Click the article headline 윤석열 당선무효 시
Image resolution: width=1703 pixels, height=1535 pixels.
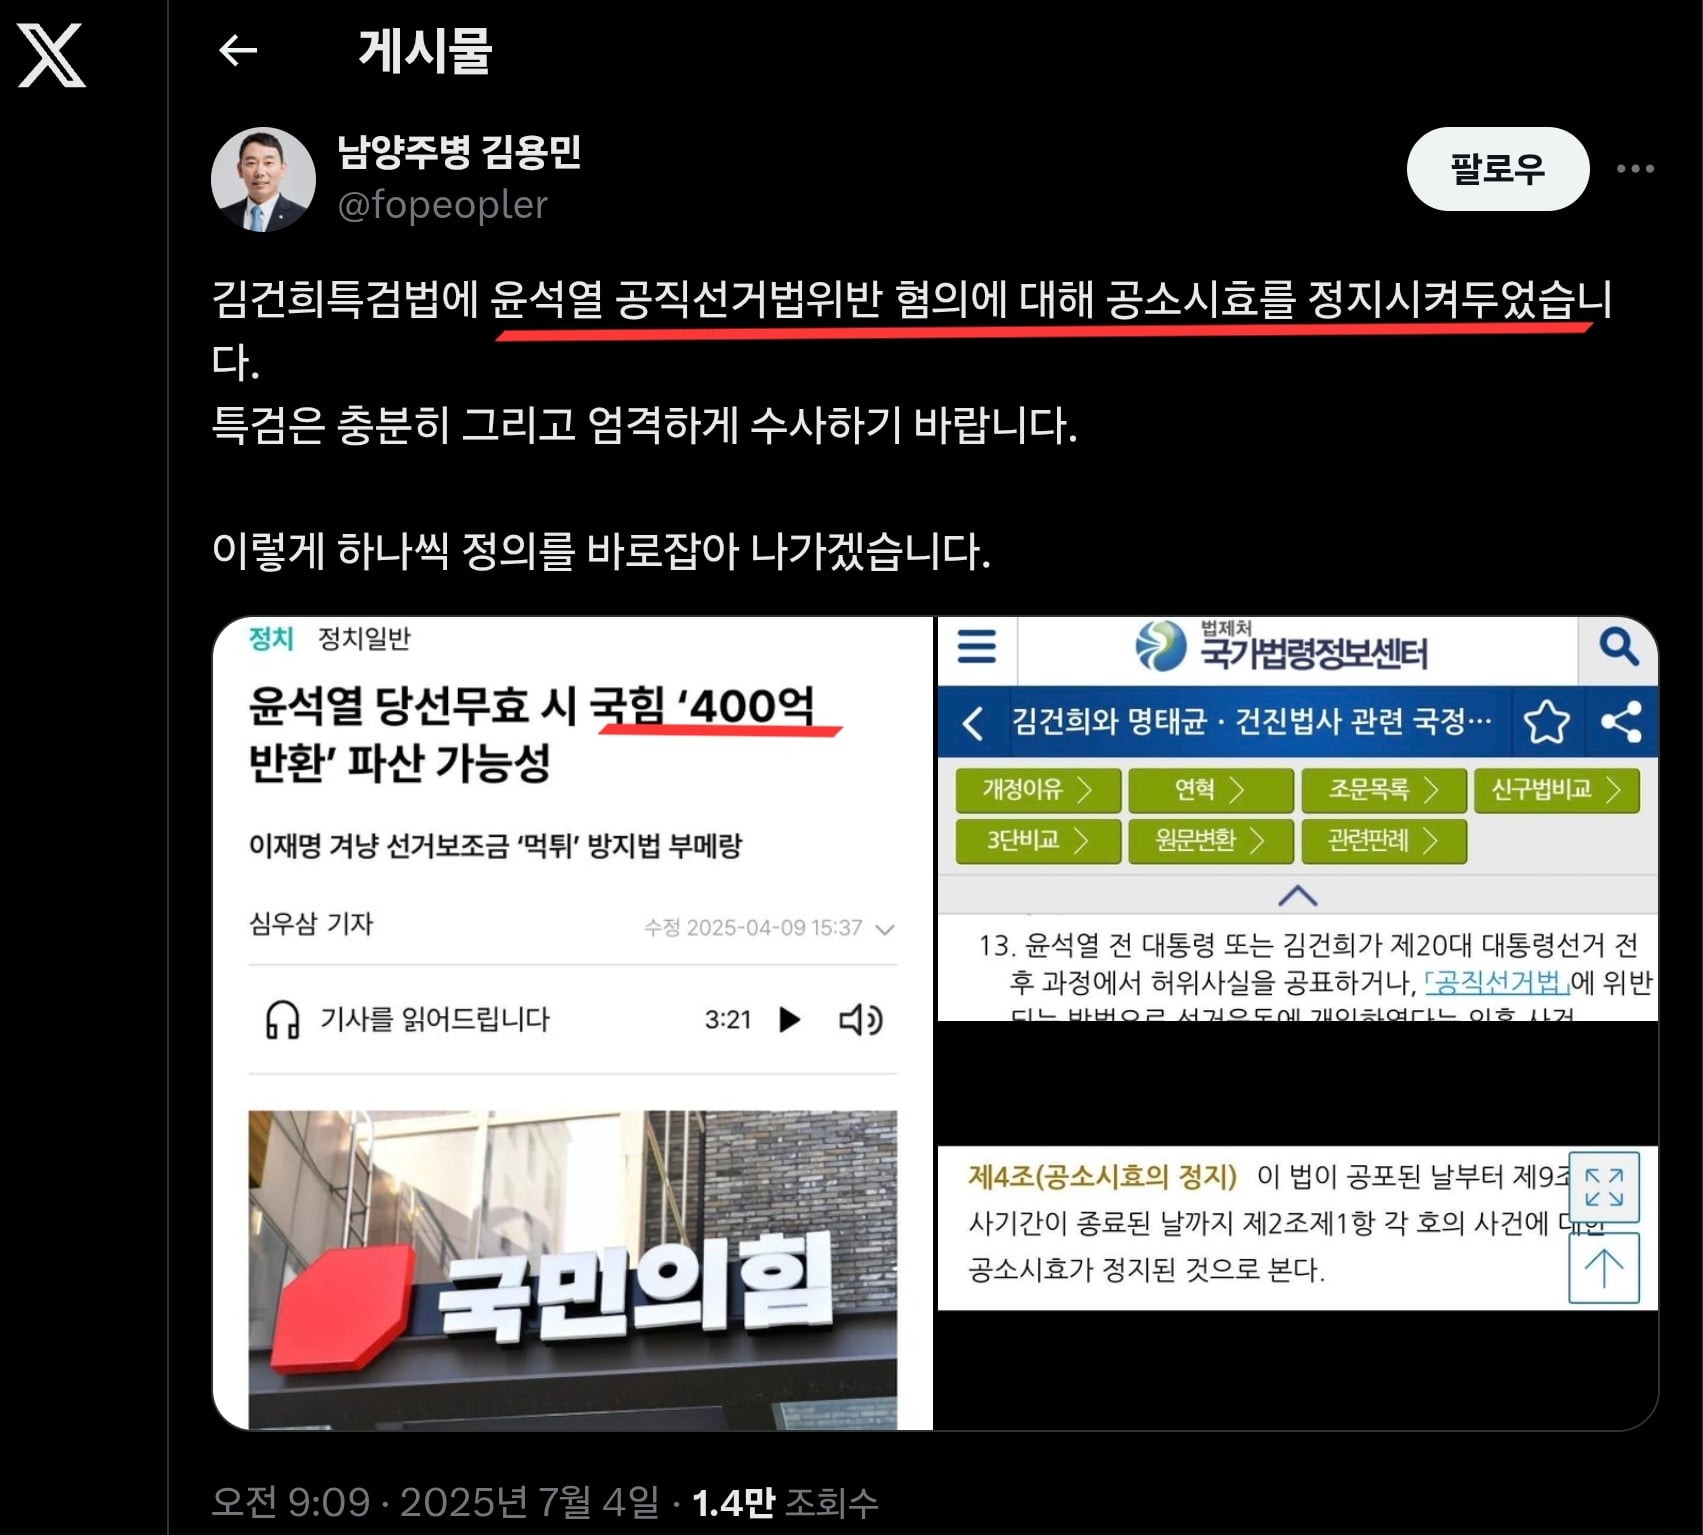tap(531, 734)
